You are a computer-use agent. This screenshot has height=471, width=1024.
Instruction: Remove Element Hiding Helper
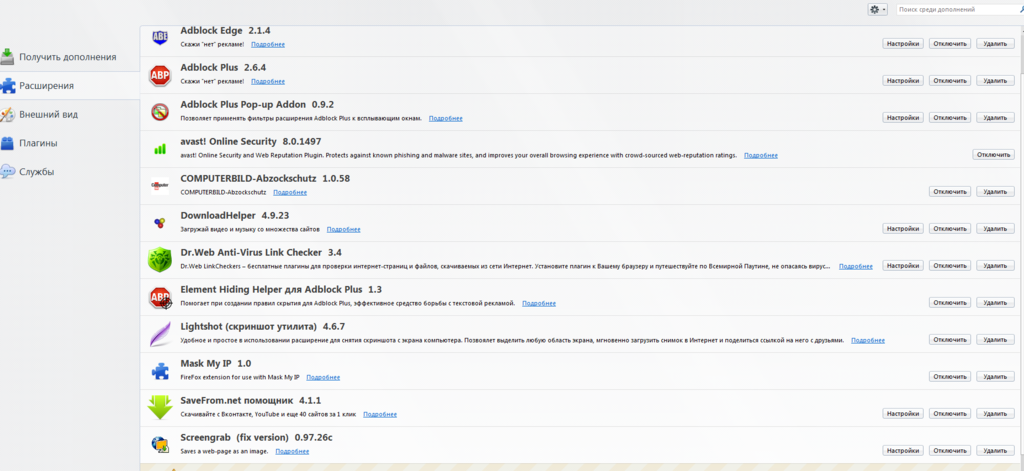(995, 303)
